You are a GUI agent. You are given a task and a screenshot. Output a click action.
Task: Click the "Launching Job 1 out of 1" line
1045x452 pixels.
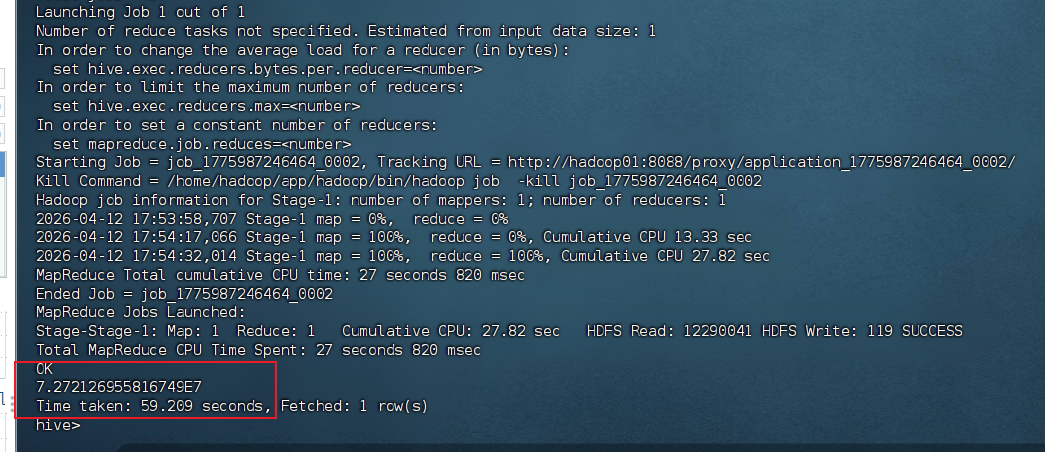pyautogui.click(x=141, y=12)
